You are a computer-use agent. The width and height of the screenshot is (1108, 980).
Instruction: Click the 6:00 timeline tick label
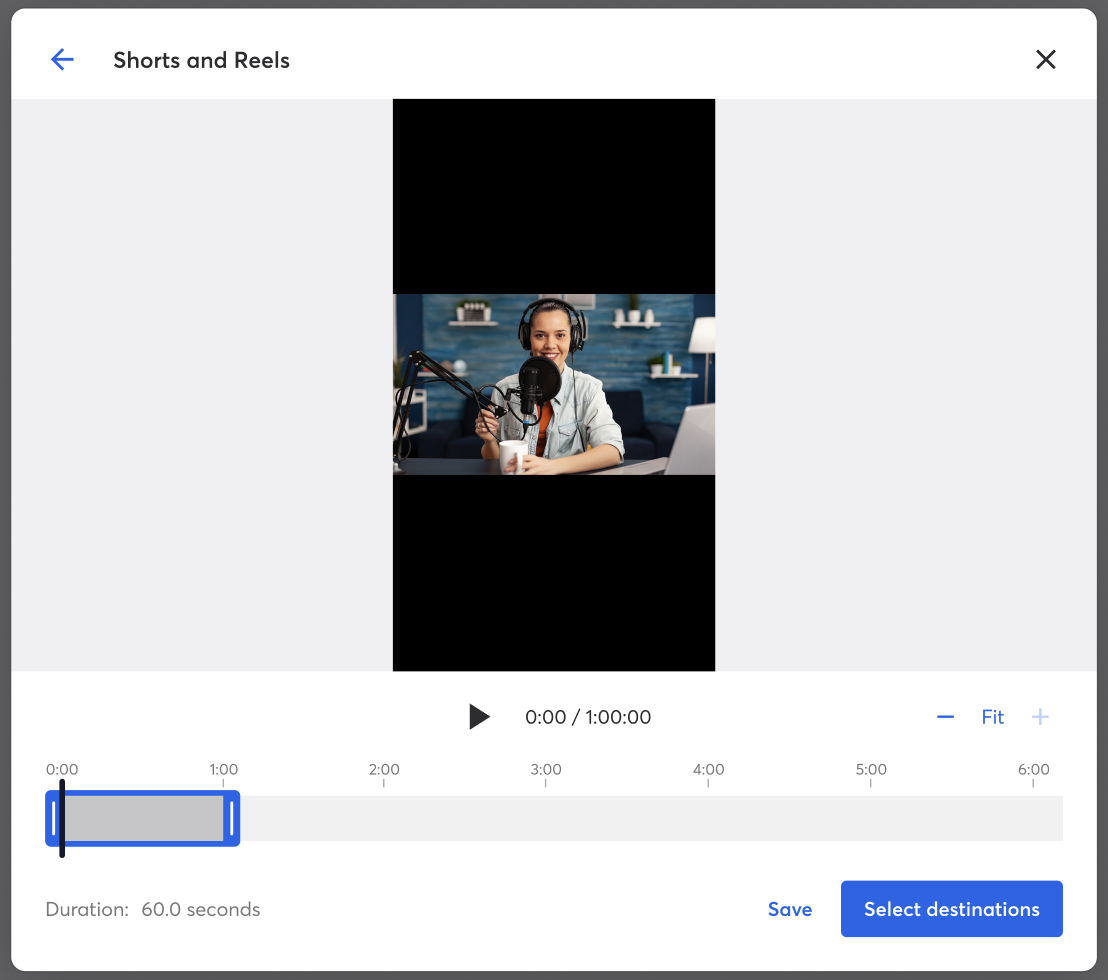(x=1033, y=769)
